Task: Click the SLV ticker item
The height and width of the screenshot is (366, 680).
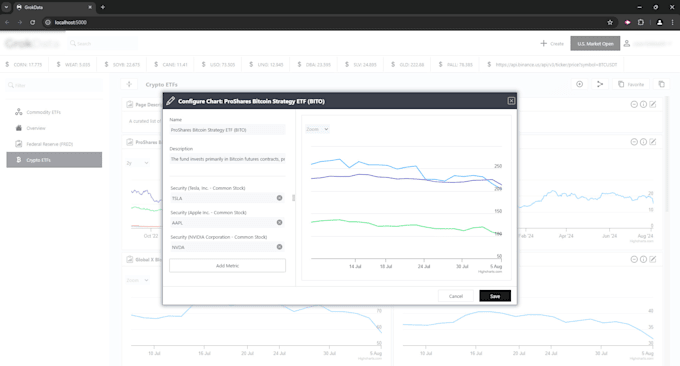Action: coord(361,64)
